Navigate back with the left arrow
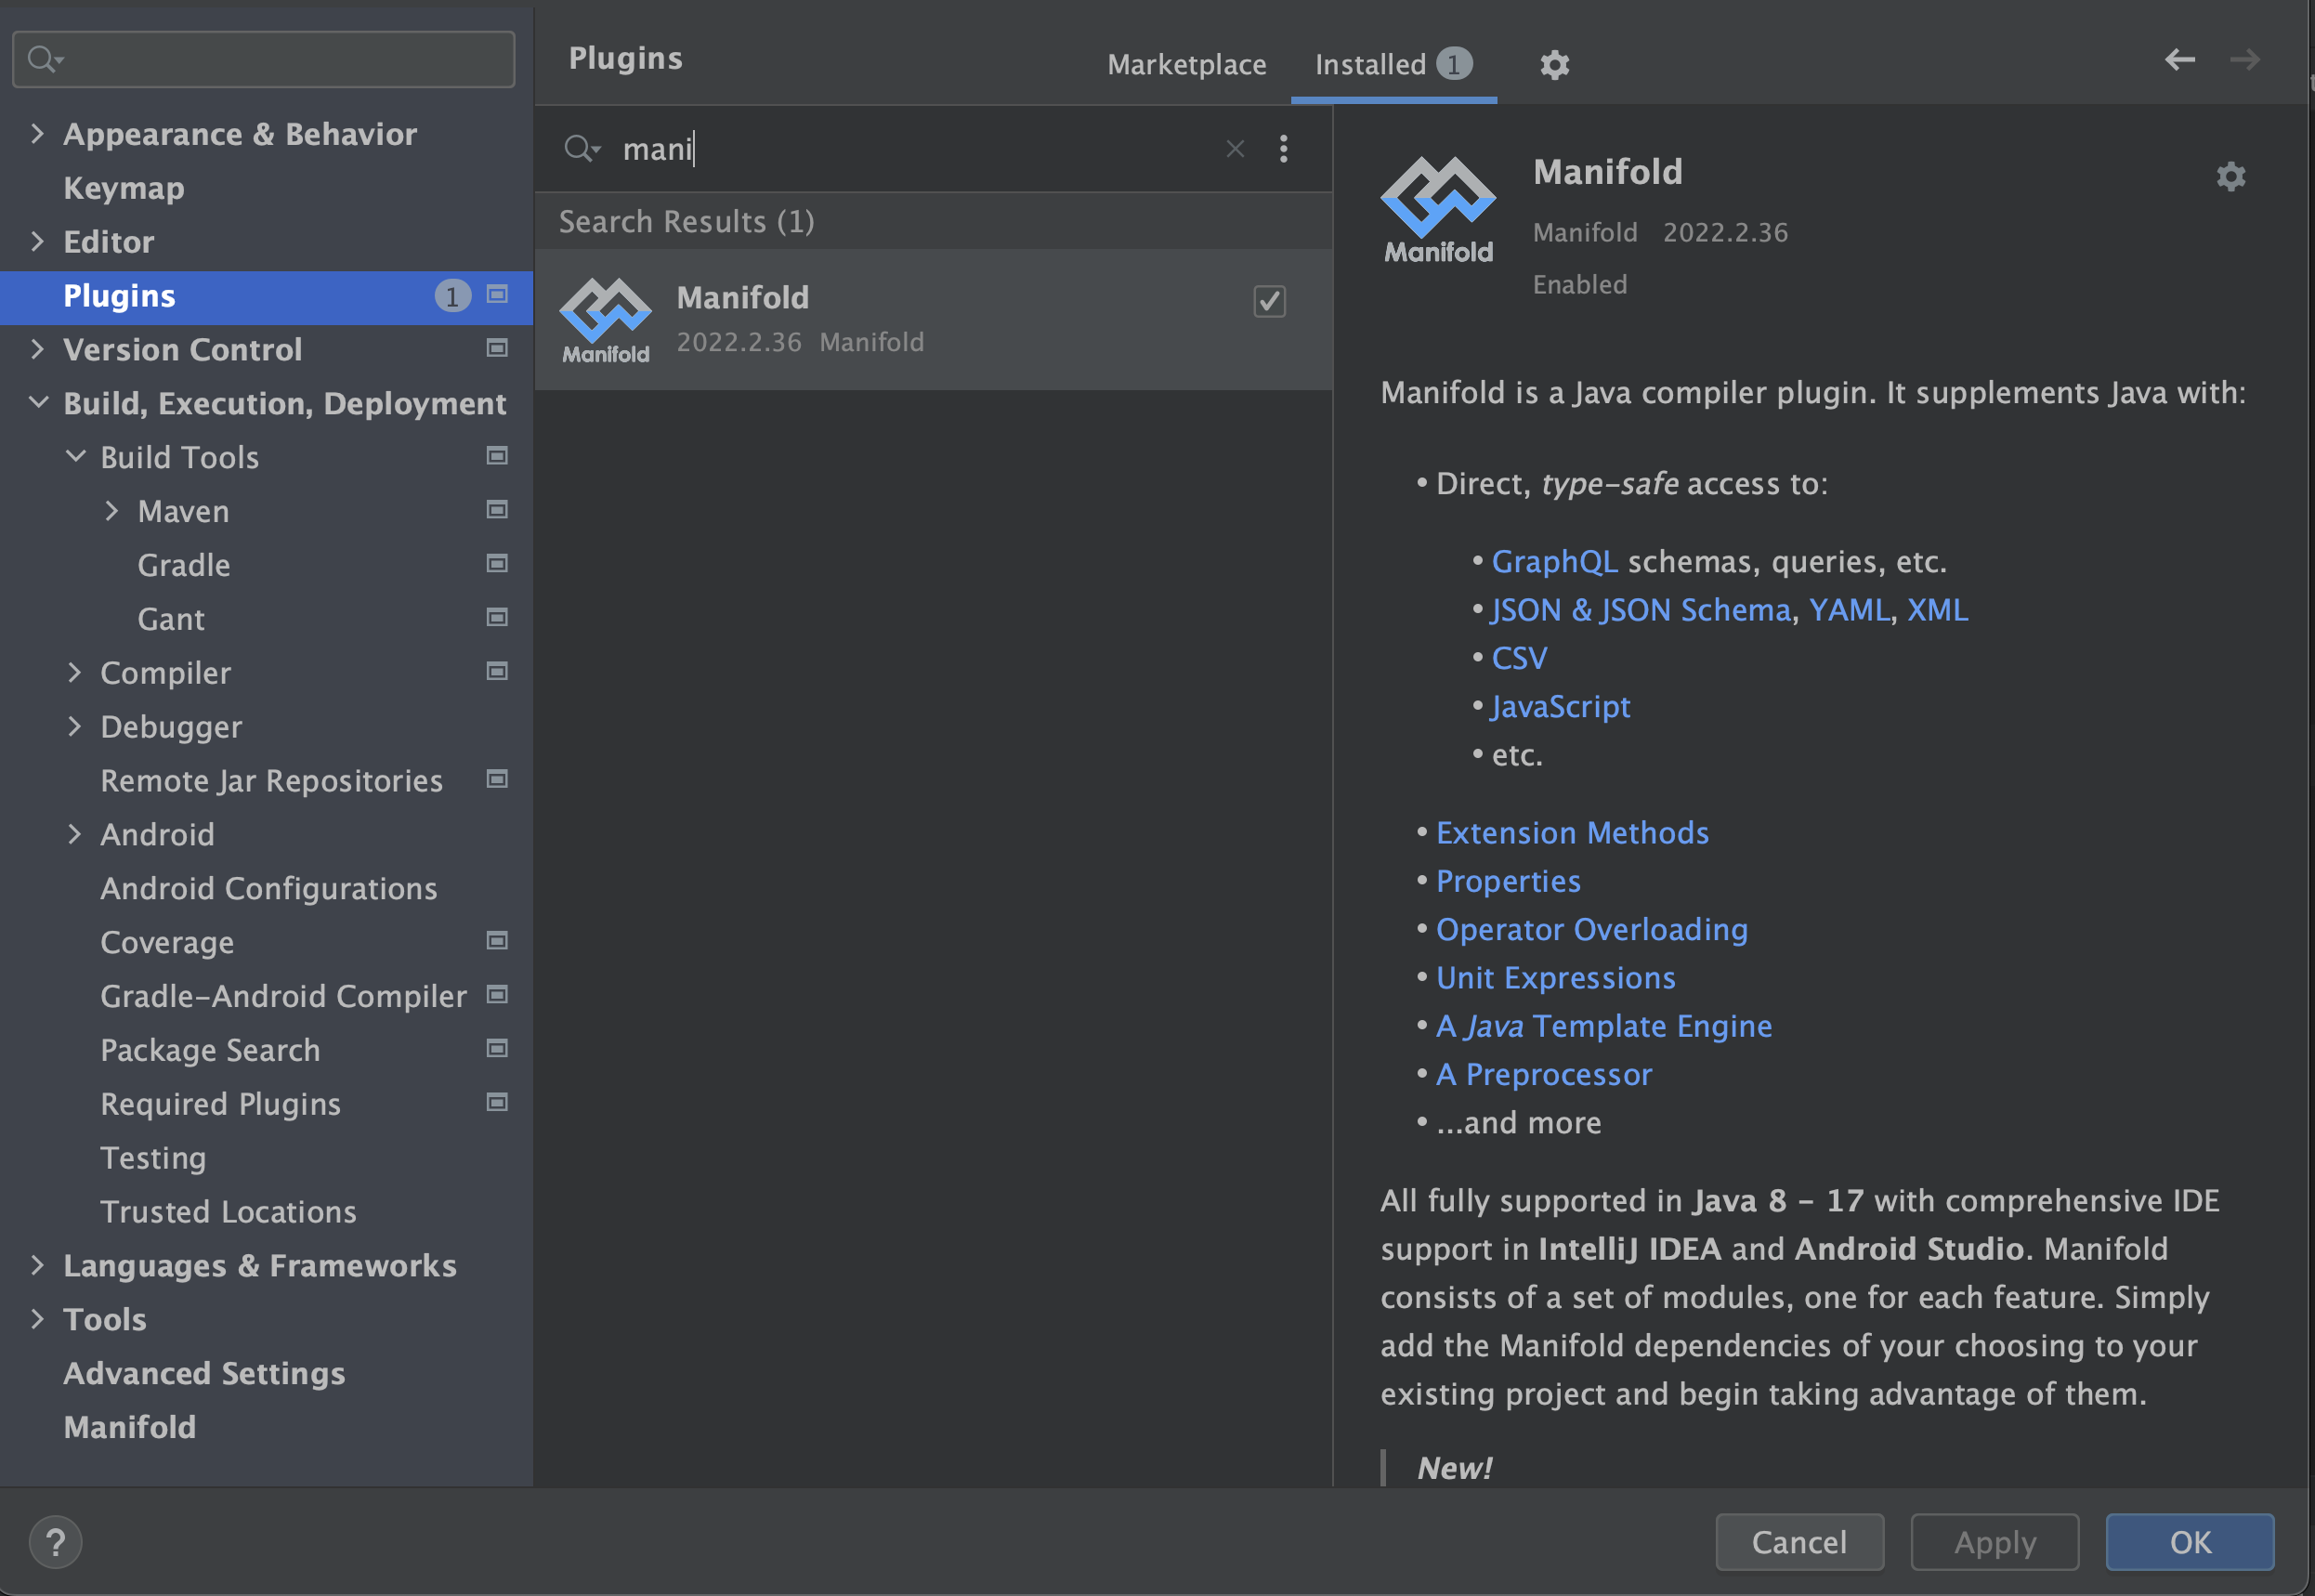This screenshot has width=2315, height=1596. [x=2179, y=60]
